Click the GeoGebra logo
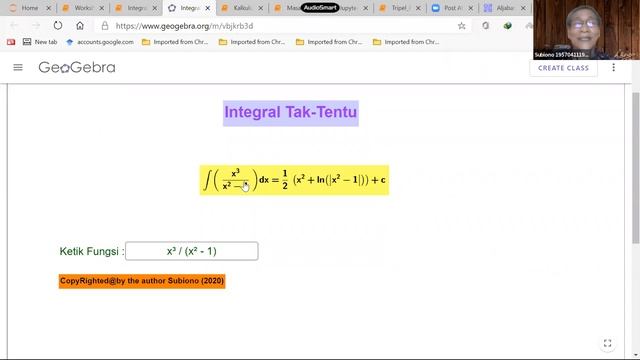Image resolution: width=640 pixels, height=360 pixels. (77, 67)
